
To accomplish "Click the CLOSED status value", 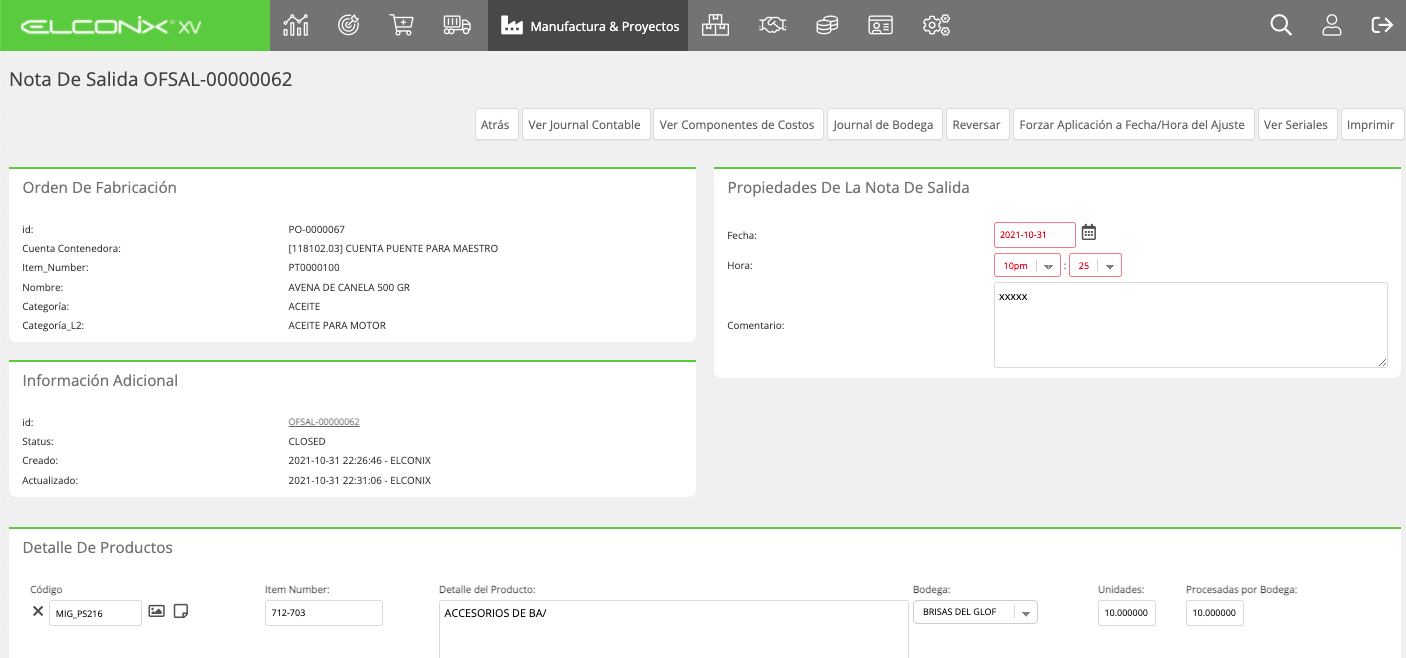I will click(307, 441).
